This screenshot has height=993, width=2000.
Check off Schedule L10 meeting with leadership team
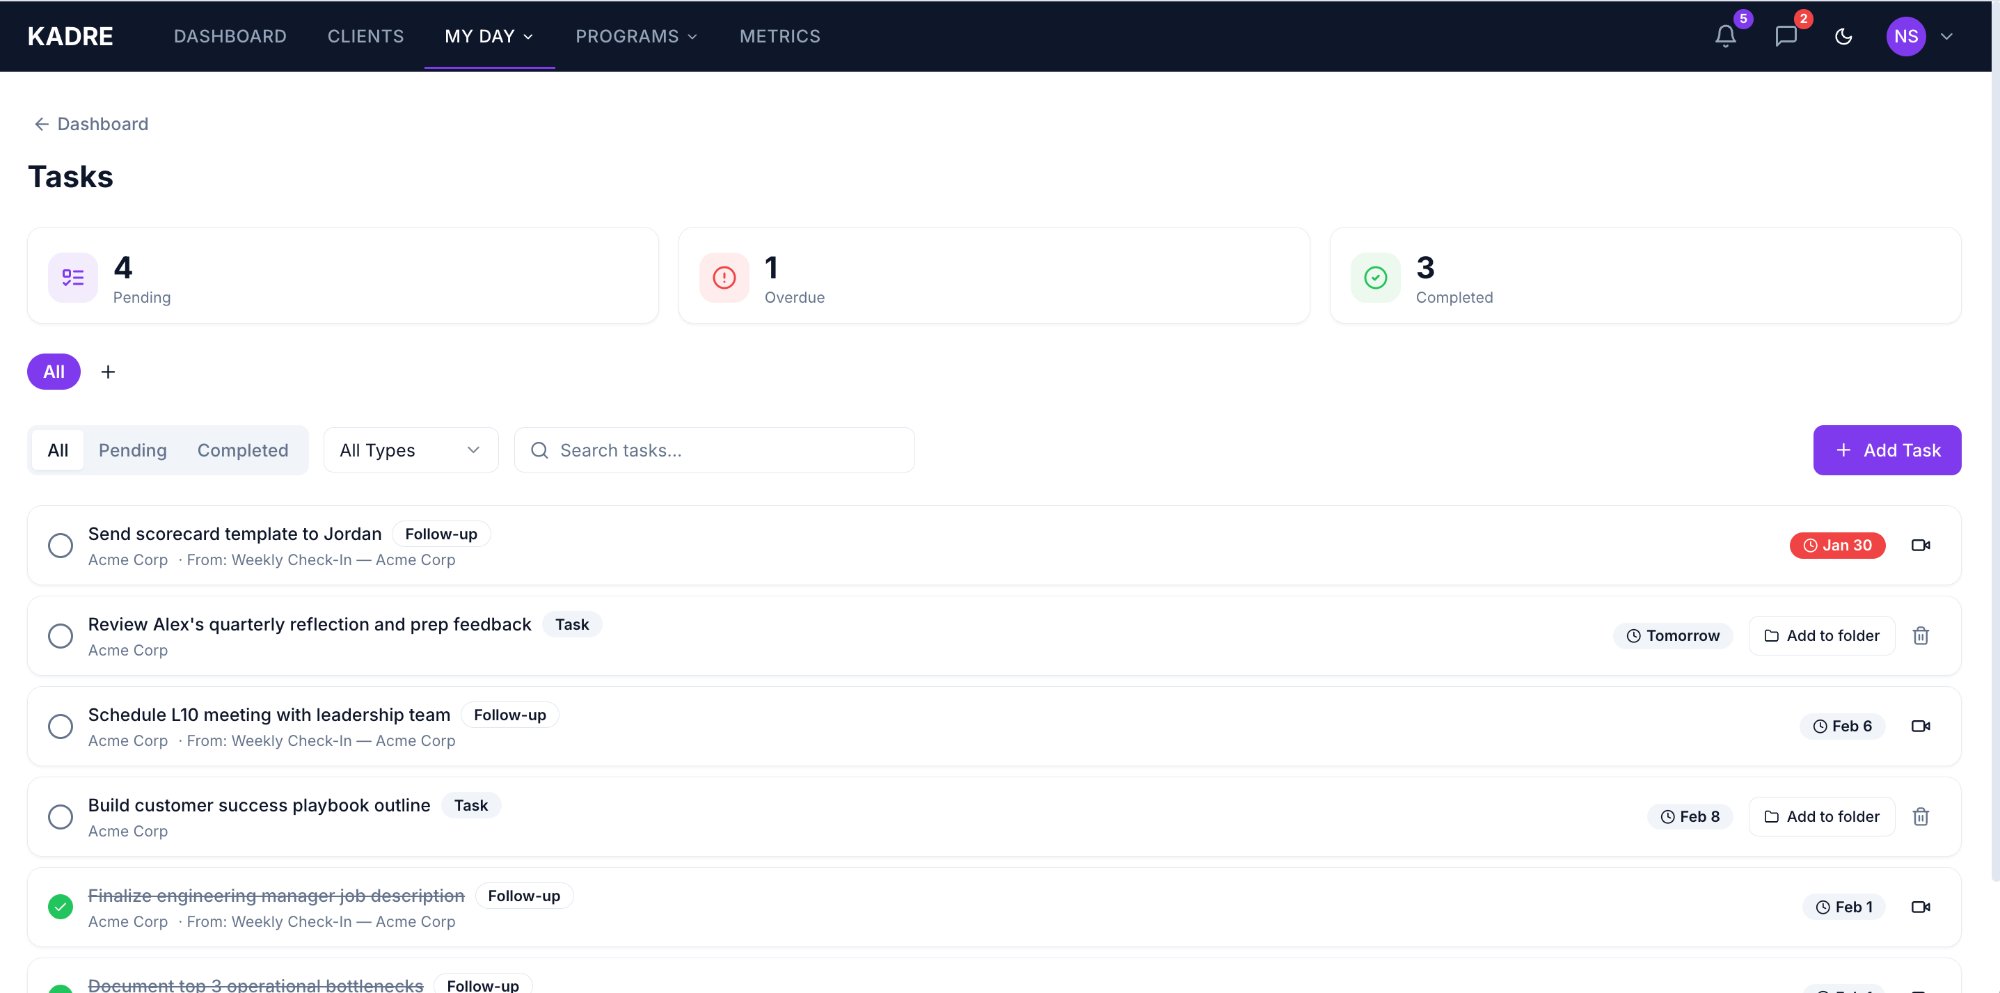point(61,726)
